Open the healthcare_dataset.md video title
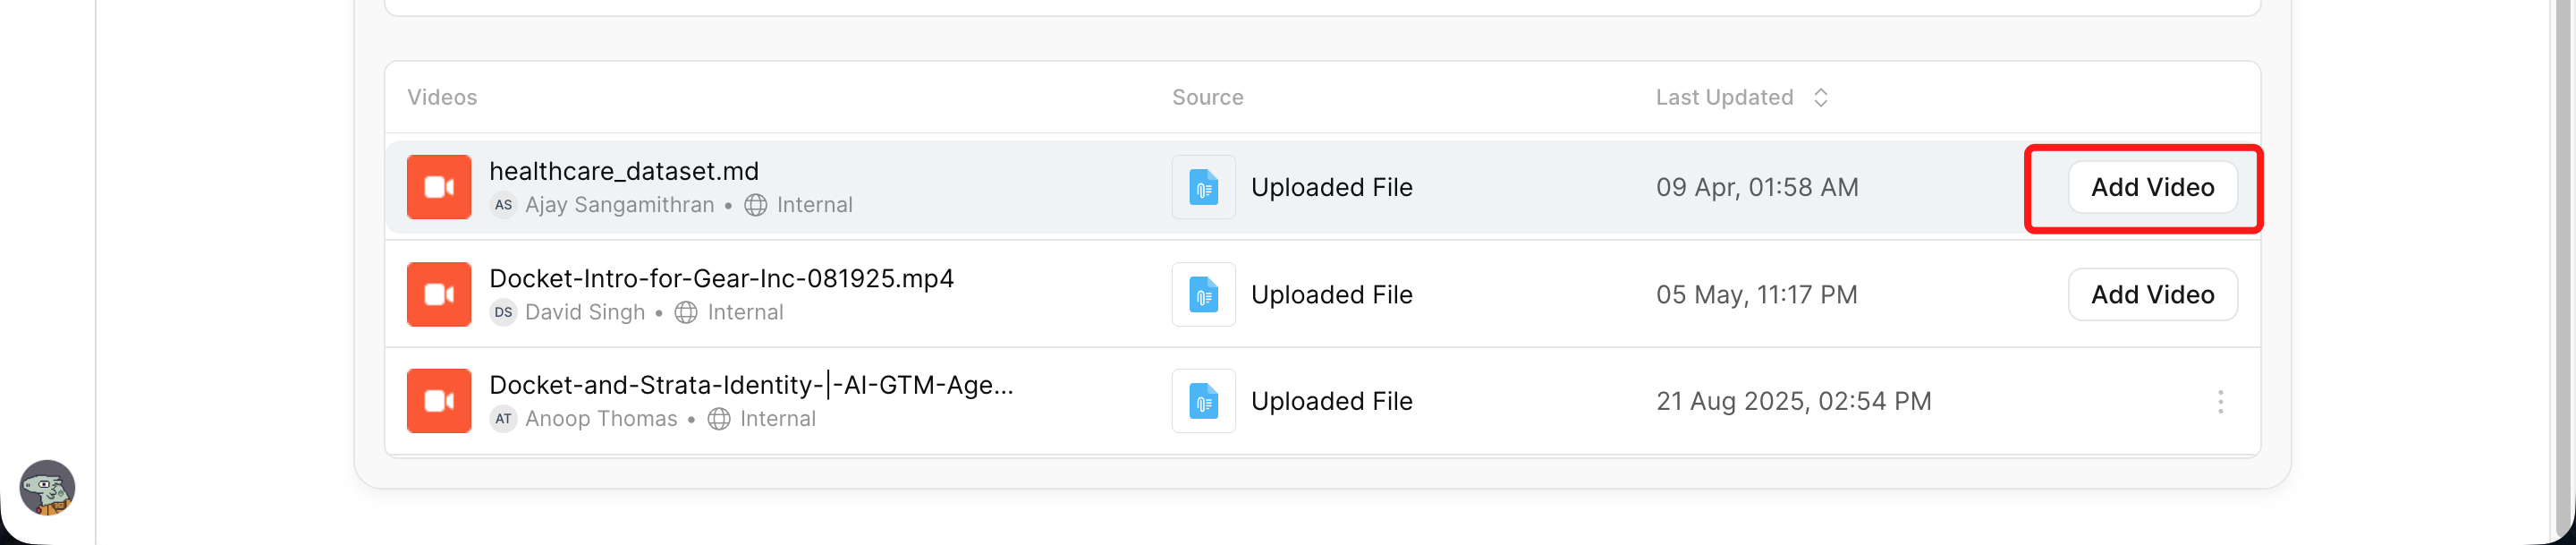Screen dimensions: 2576x545 624,171
